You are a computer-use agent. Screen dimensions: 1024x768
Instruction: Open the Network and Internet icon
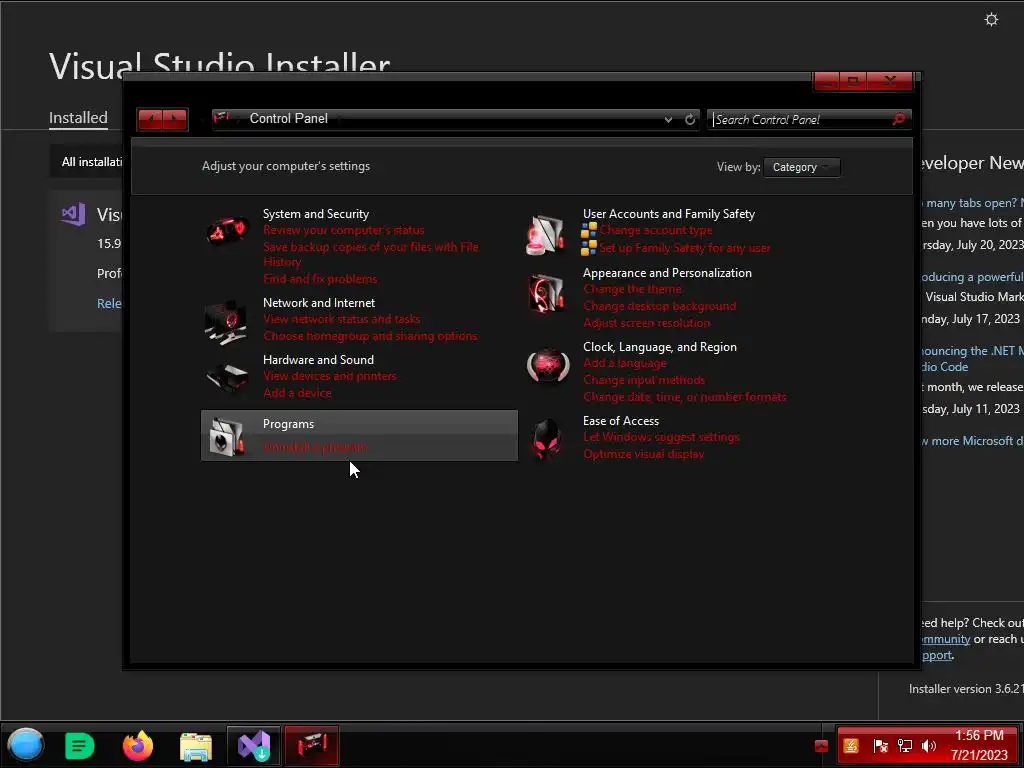[226, 322]
